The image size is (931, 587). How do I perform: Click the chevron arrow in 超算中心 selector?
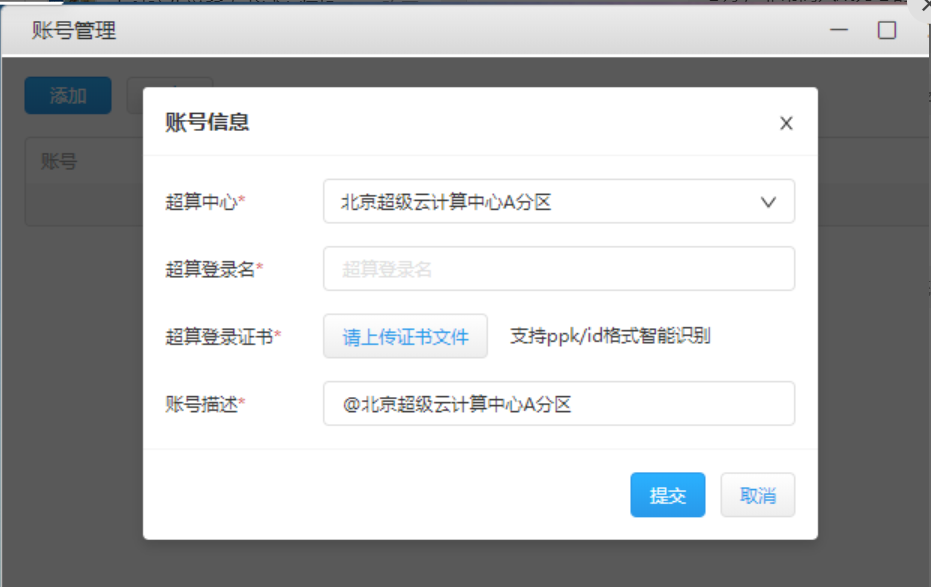[x=768, y=202]
